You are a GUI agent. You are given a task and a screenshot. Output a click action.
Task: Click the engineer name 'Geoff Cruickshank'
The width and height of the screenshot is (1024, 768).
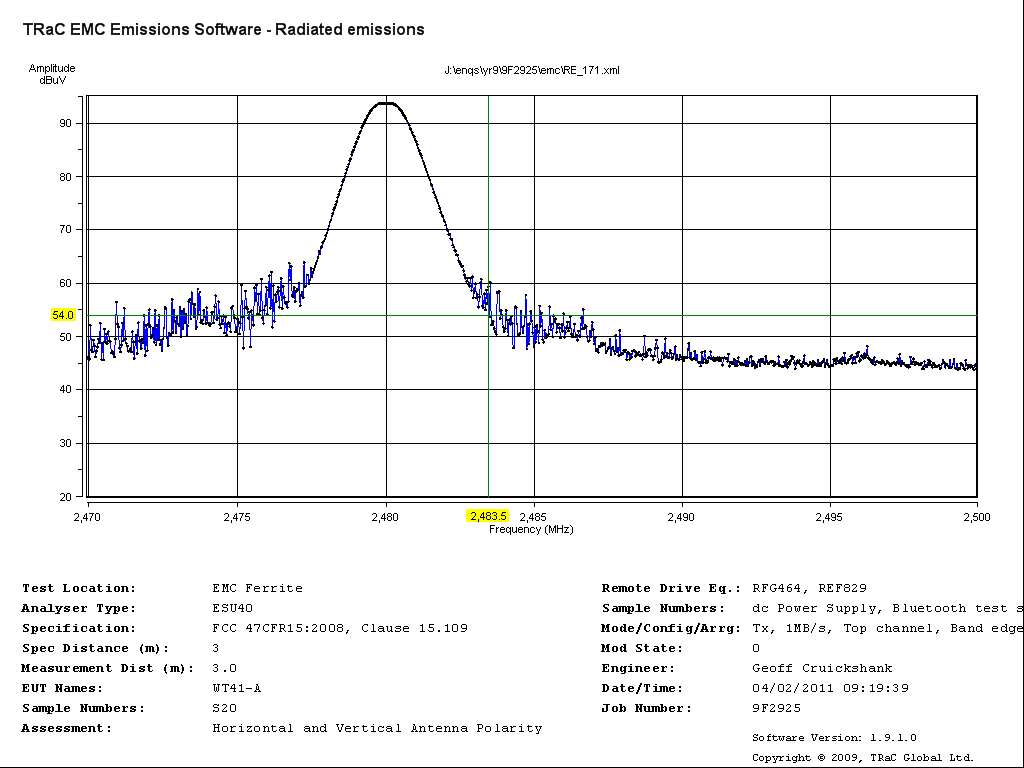click(x=822, y=668)
